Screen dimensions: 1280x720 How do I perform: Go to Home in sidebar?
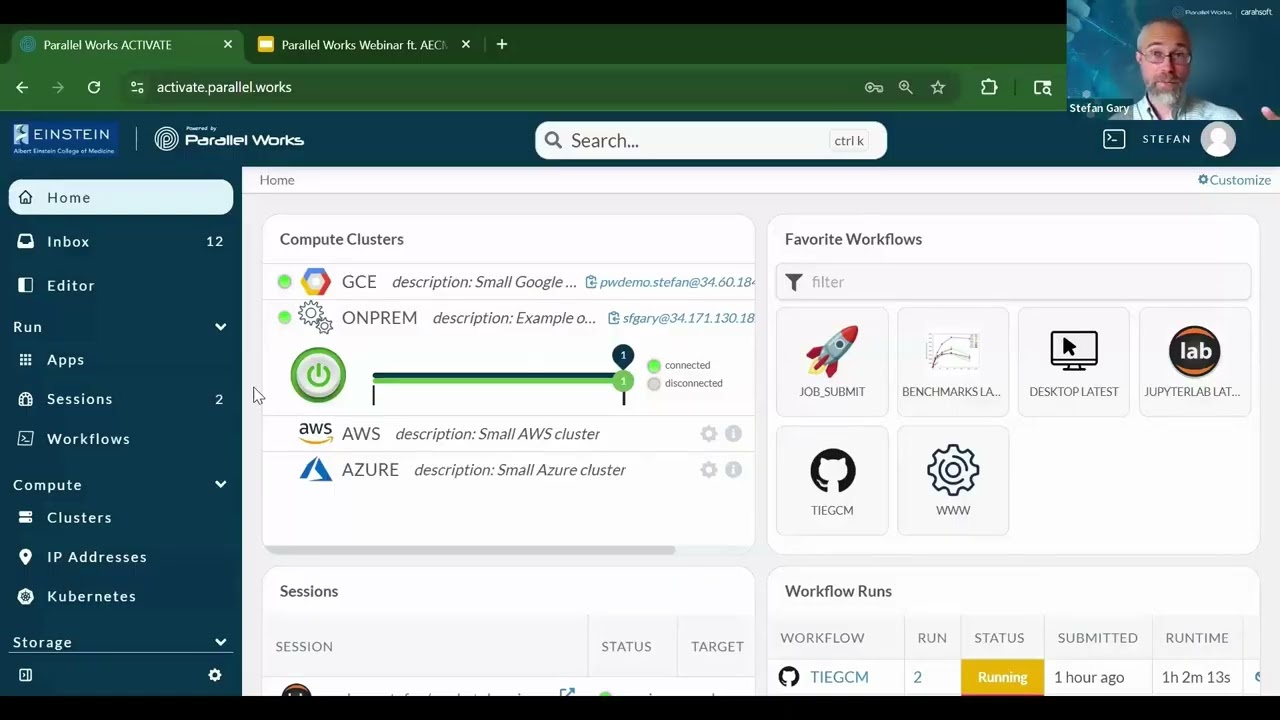pos(121,197)
